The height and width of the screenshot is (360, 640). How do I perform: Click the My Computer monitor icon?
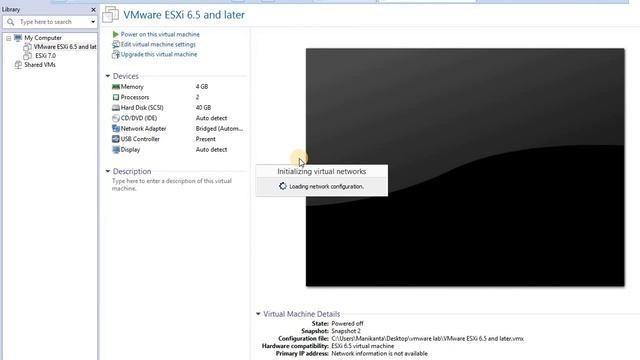click(x=18, y=38)
